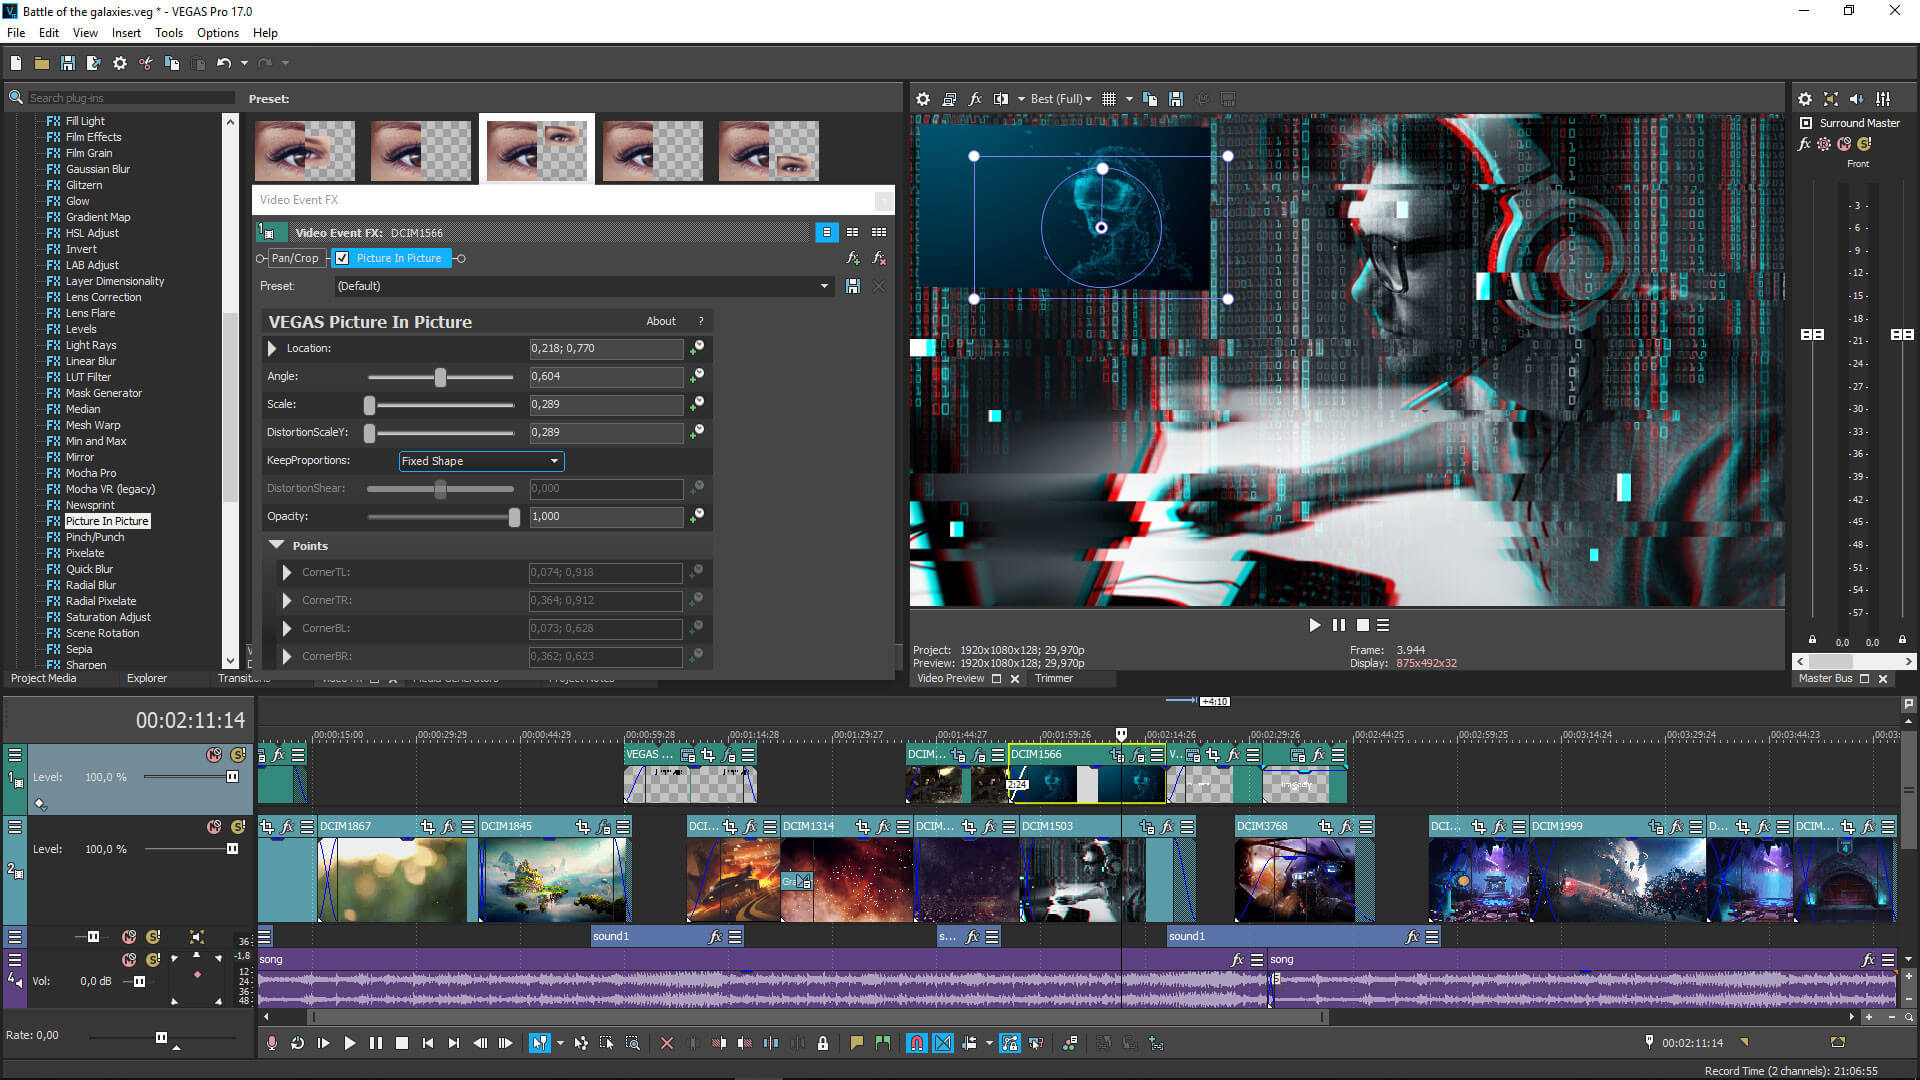Toggle the Picture In Picture checkbox

(342, 258)
